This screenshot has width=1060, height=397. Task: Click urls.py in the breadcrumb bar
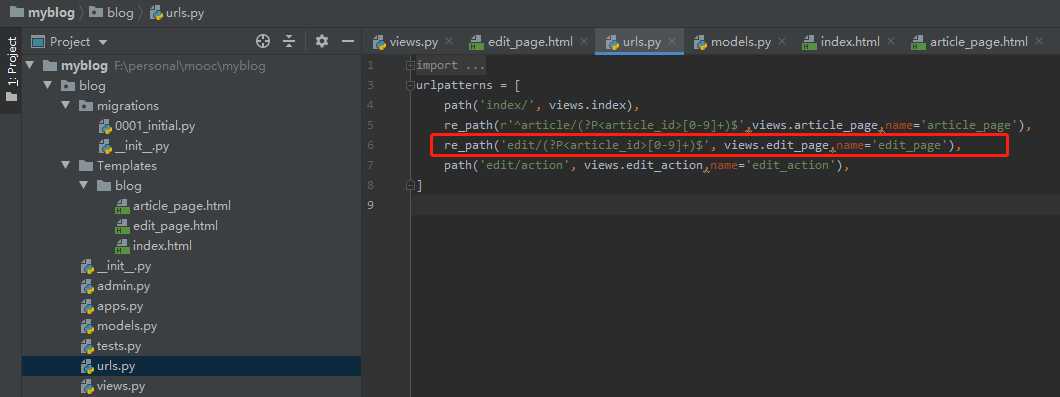click(x=176, y=12)
